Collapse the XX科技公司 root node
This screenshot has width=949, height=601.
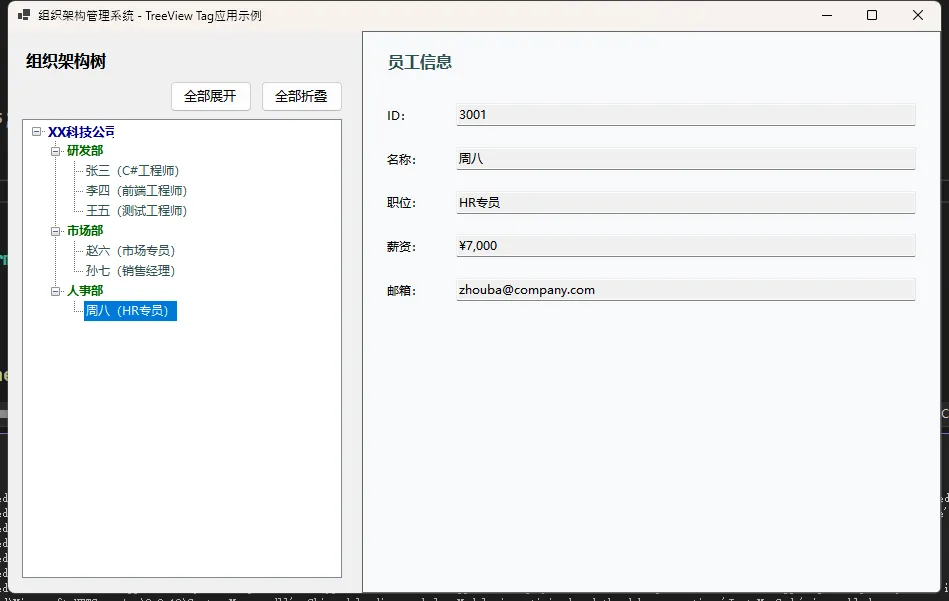(37, 131)
